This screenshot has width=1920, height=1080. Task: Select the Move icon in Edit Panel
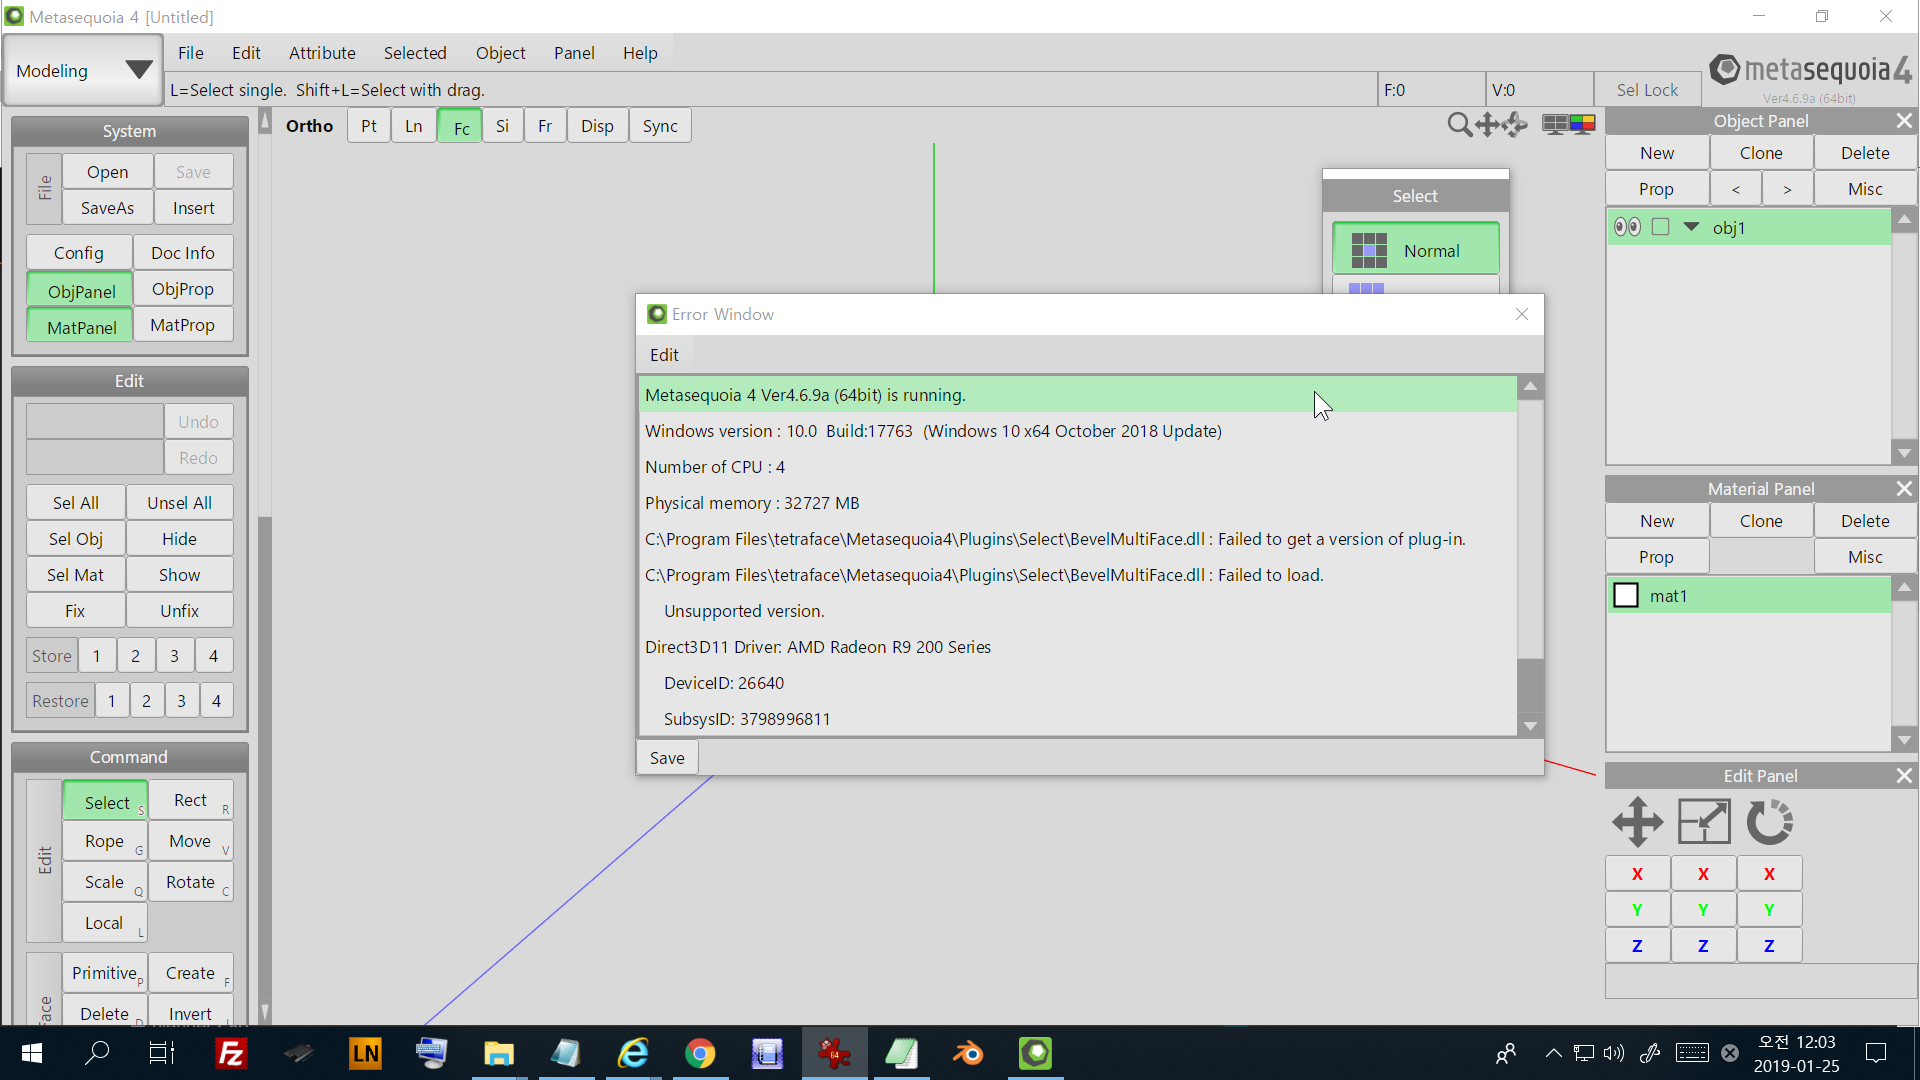tap(1637, 822)
